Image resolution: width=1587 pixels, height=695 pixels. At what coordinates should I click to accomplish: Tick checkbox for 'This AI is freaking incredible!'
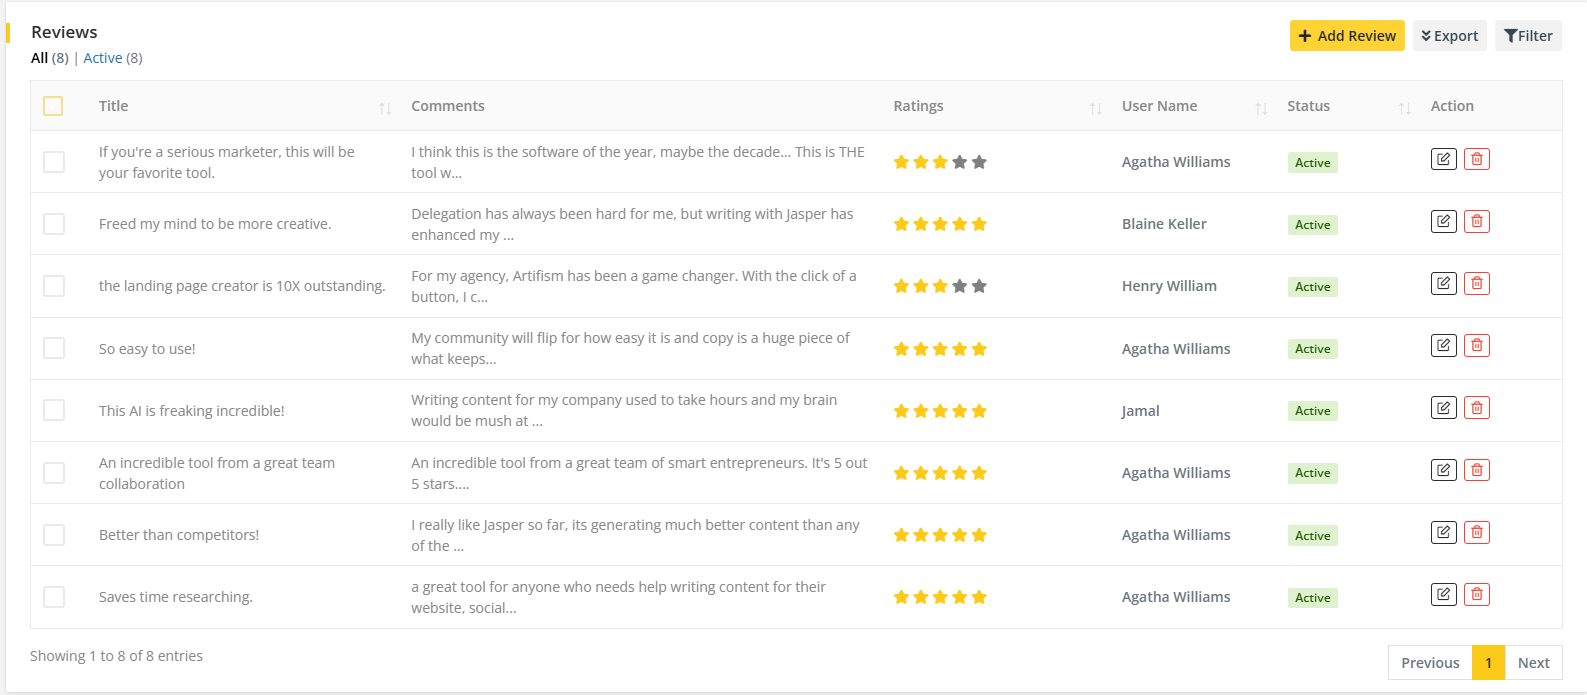[54, 410]
